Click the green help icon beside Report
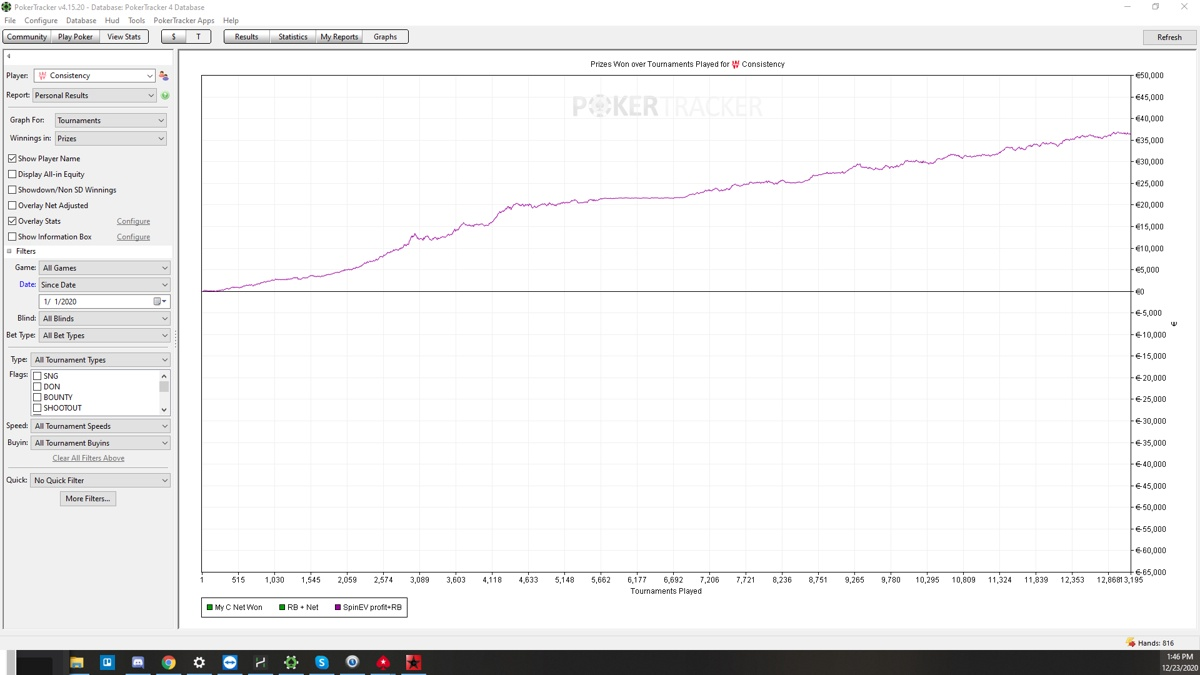This screenshot has width=1200, height=675. coord(165,96)
